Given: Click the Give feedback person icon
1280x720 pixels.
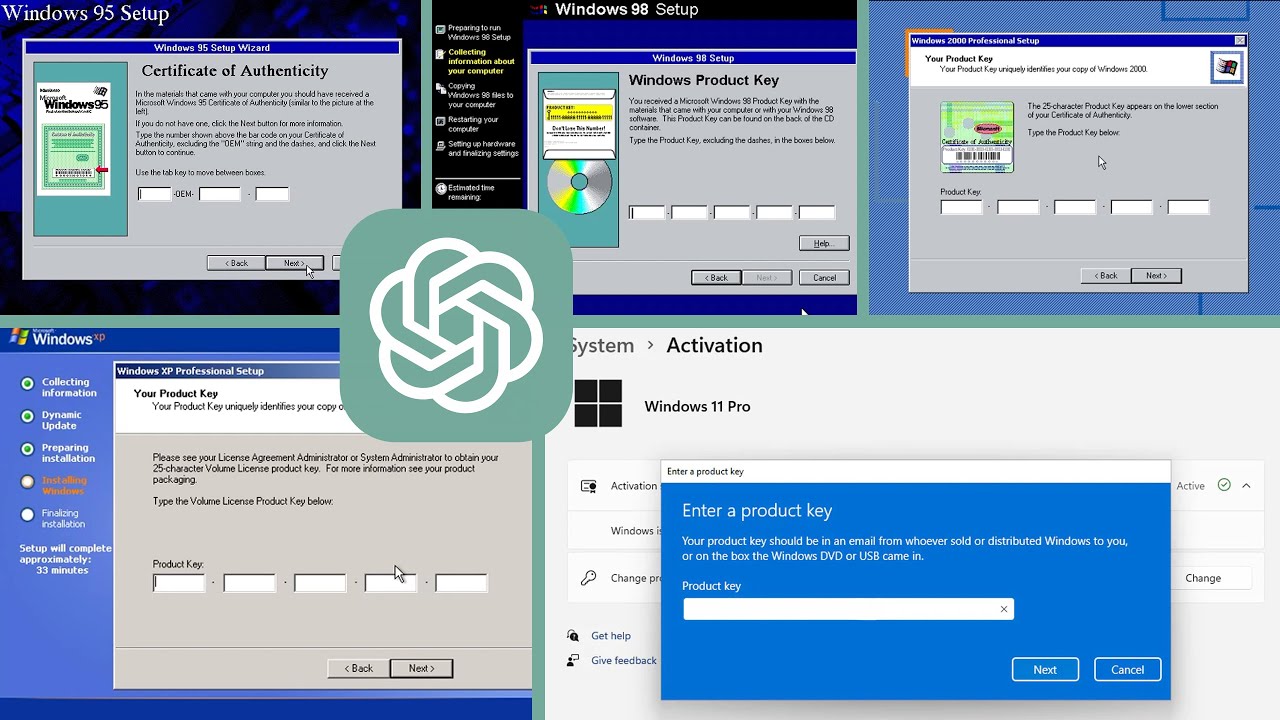Looking at the screenshot, I should pos(573,660).
